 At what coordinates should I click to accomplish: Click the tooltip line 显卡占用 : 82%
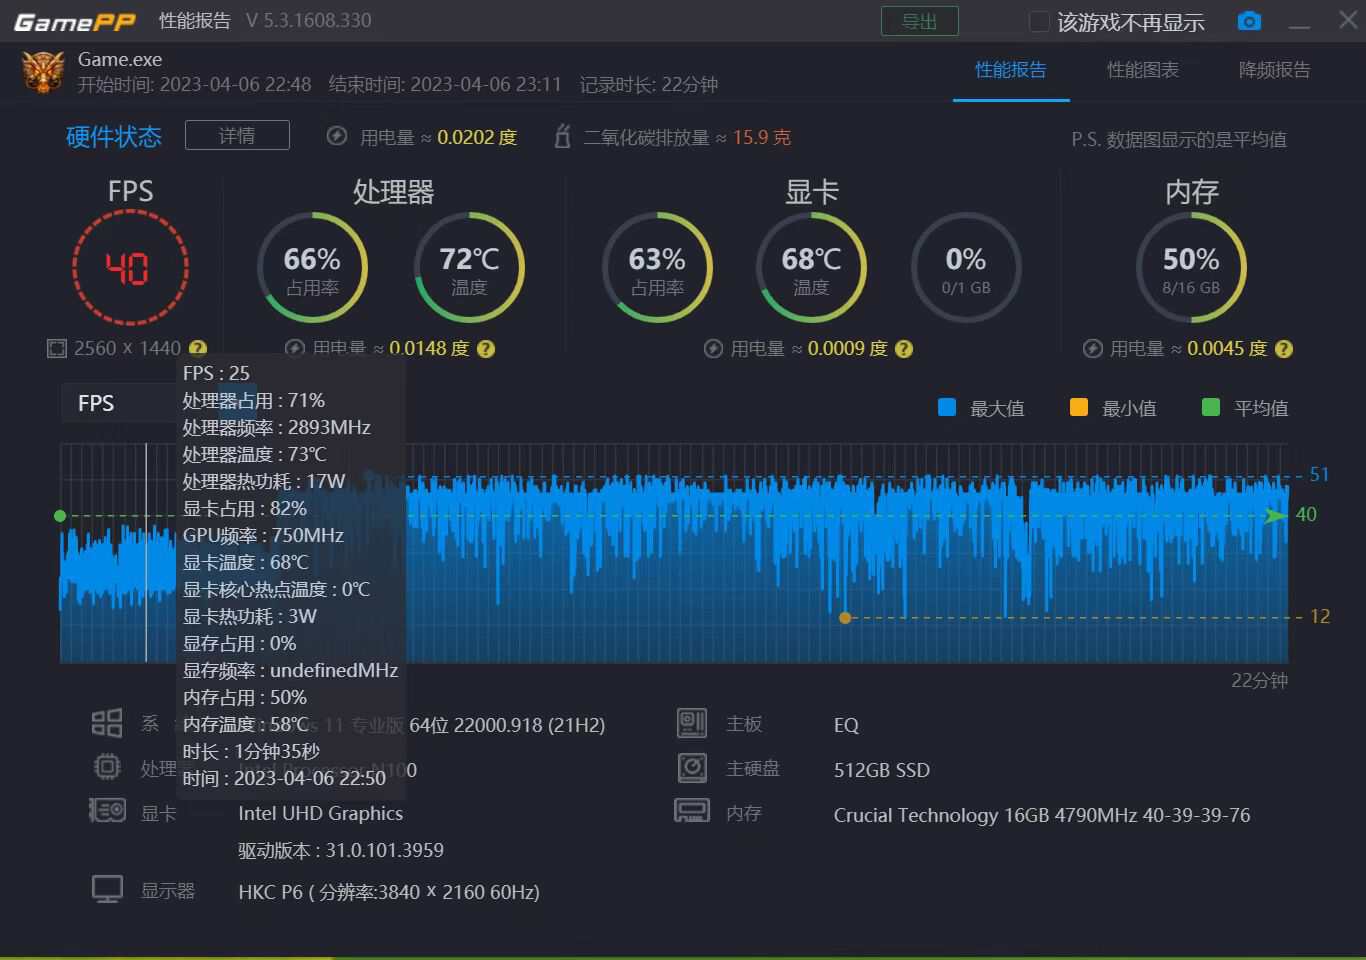[245, 509]
